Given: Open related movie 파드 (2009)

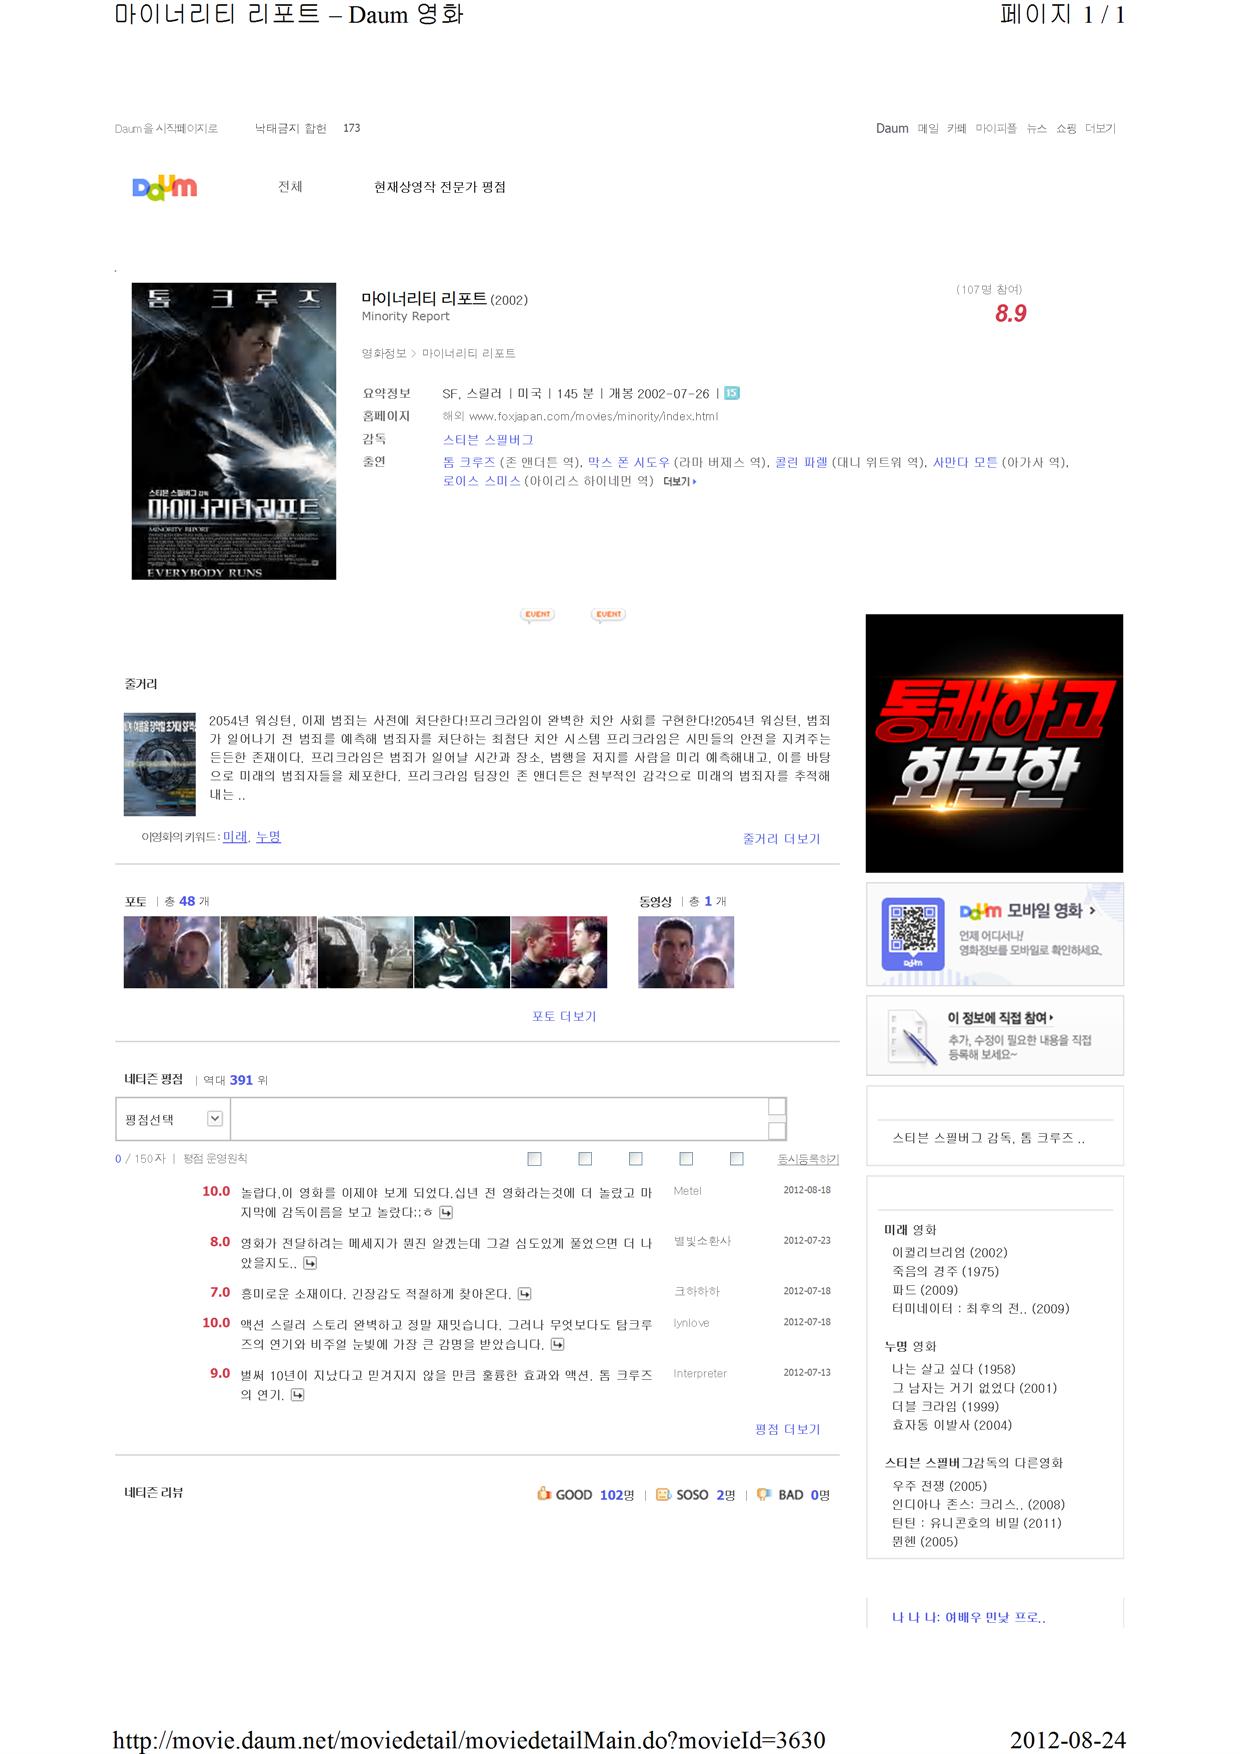Looking at the screenshot, I should click(x=925, y=1290).
